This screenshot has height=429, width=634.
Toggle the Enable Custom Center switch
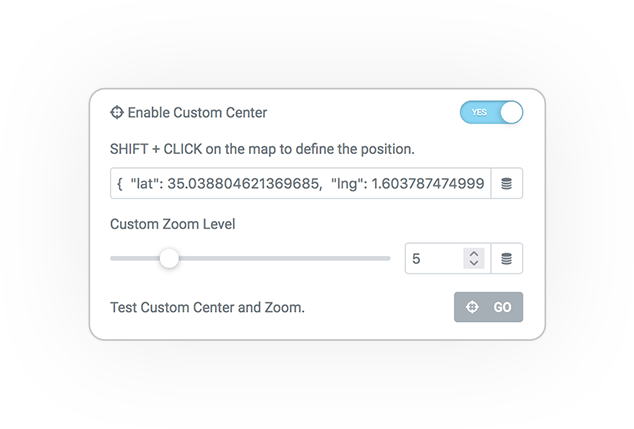491,112
